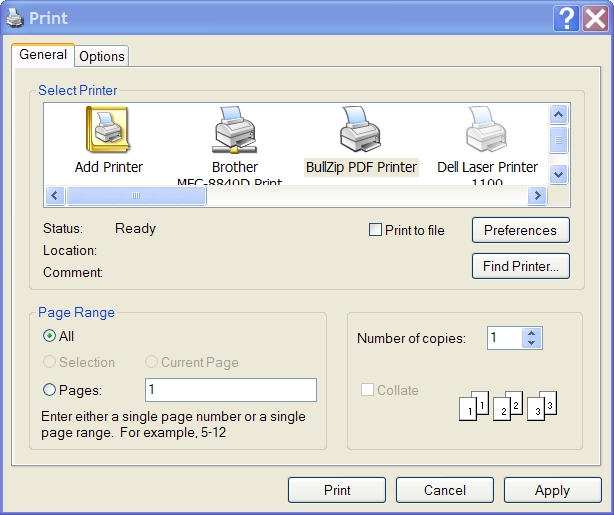The image size is (614, 515).
Task: Click the Find Printer... button
Action: (x=520, y=266)
